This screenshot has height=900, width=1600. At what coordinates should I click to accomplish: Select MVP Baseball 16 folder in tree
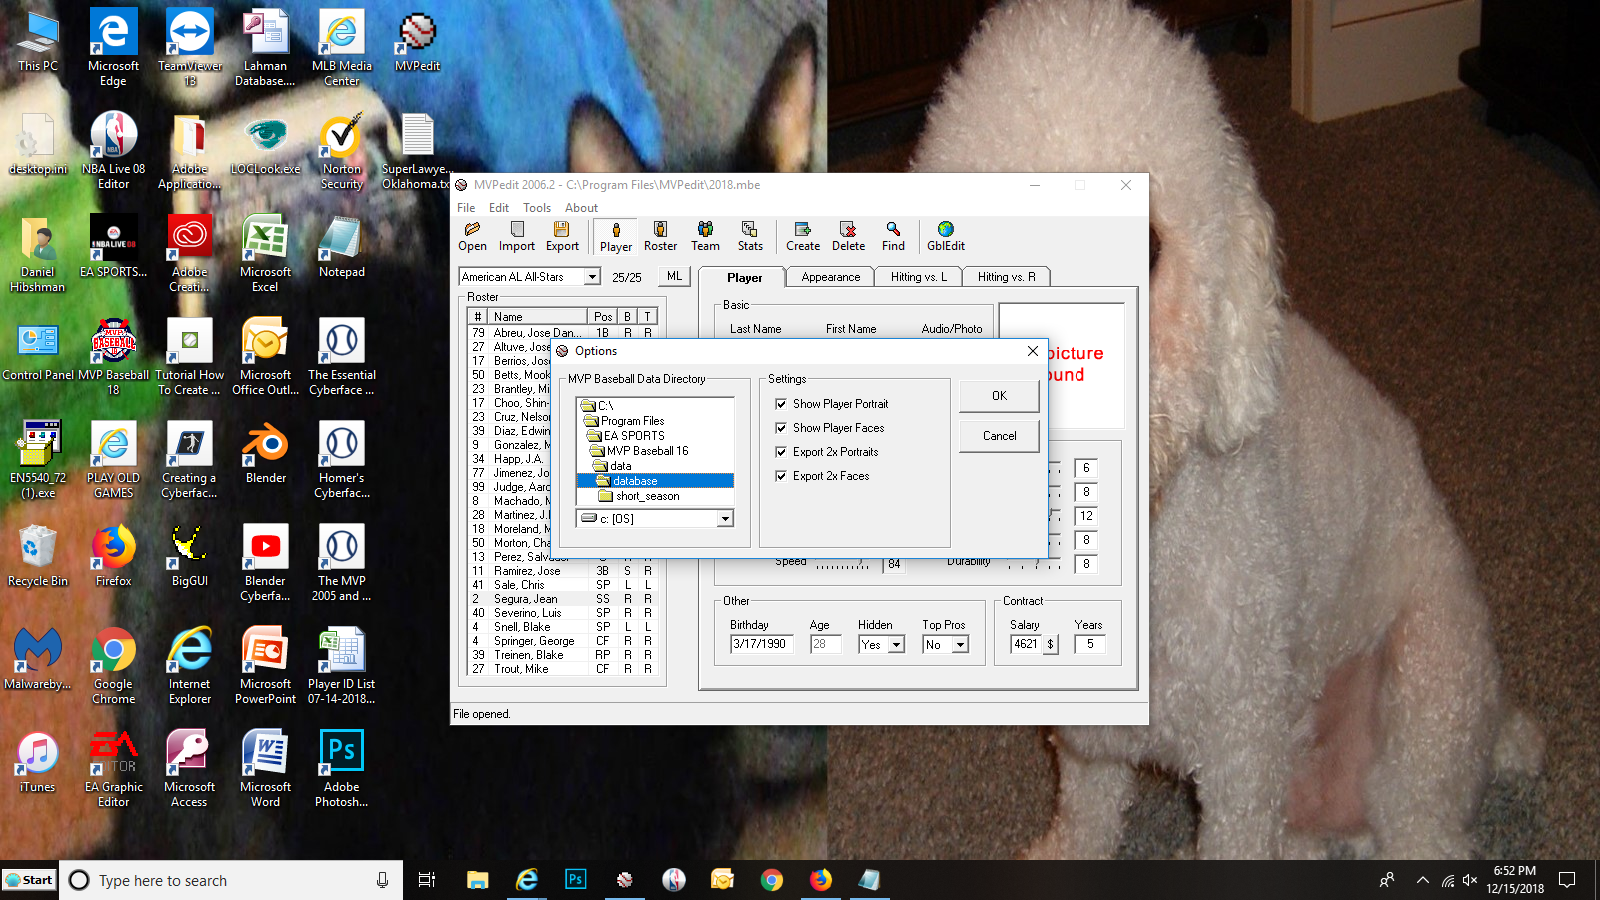[x=640, y=451]
